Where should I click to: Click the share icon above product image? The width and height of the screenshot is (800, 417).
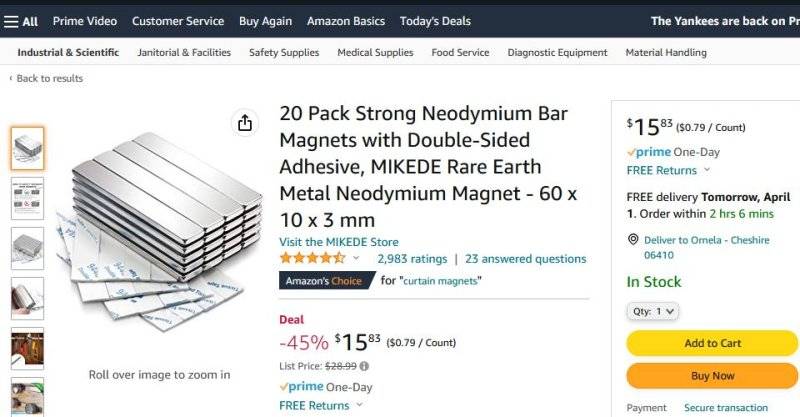244,123
